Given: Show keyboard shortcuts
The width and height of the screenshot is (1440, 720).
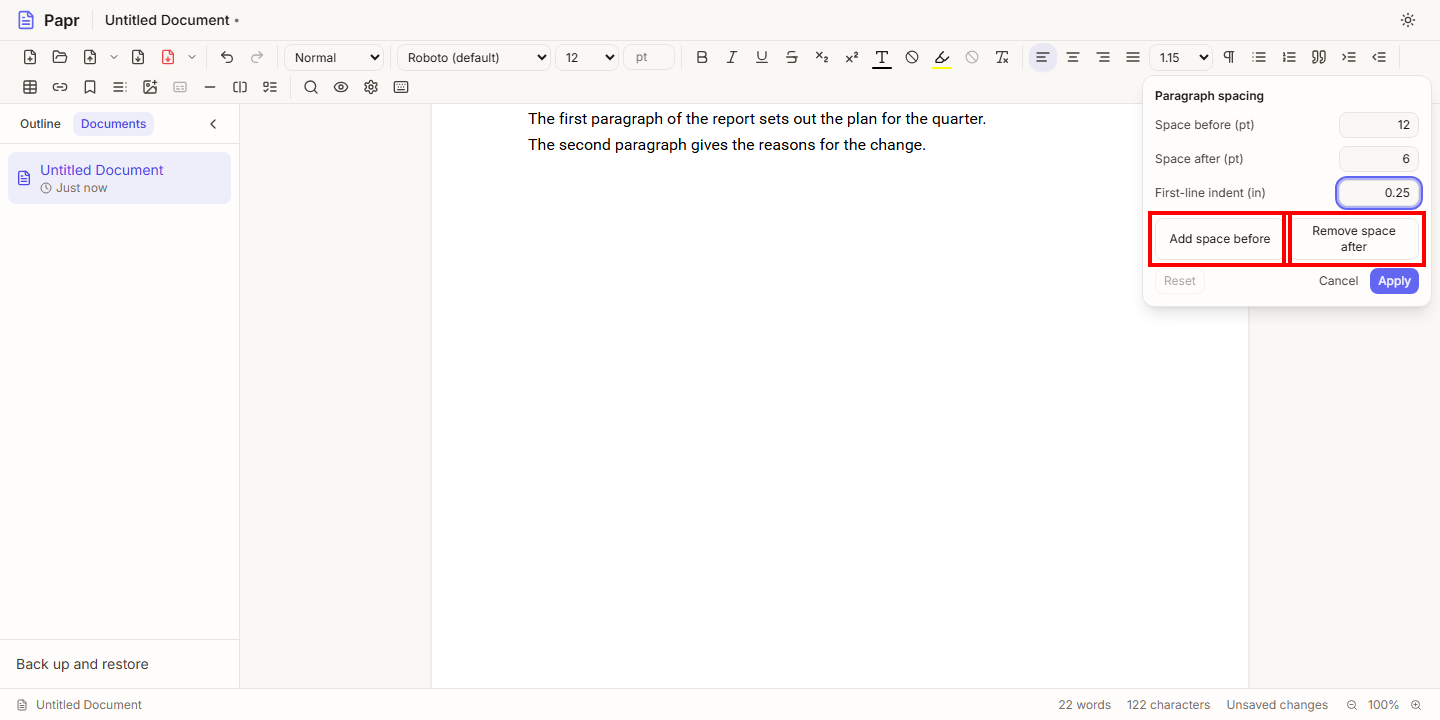Looking at the screenshot, I should pos(401,87).
